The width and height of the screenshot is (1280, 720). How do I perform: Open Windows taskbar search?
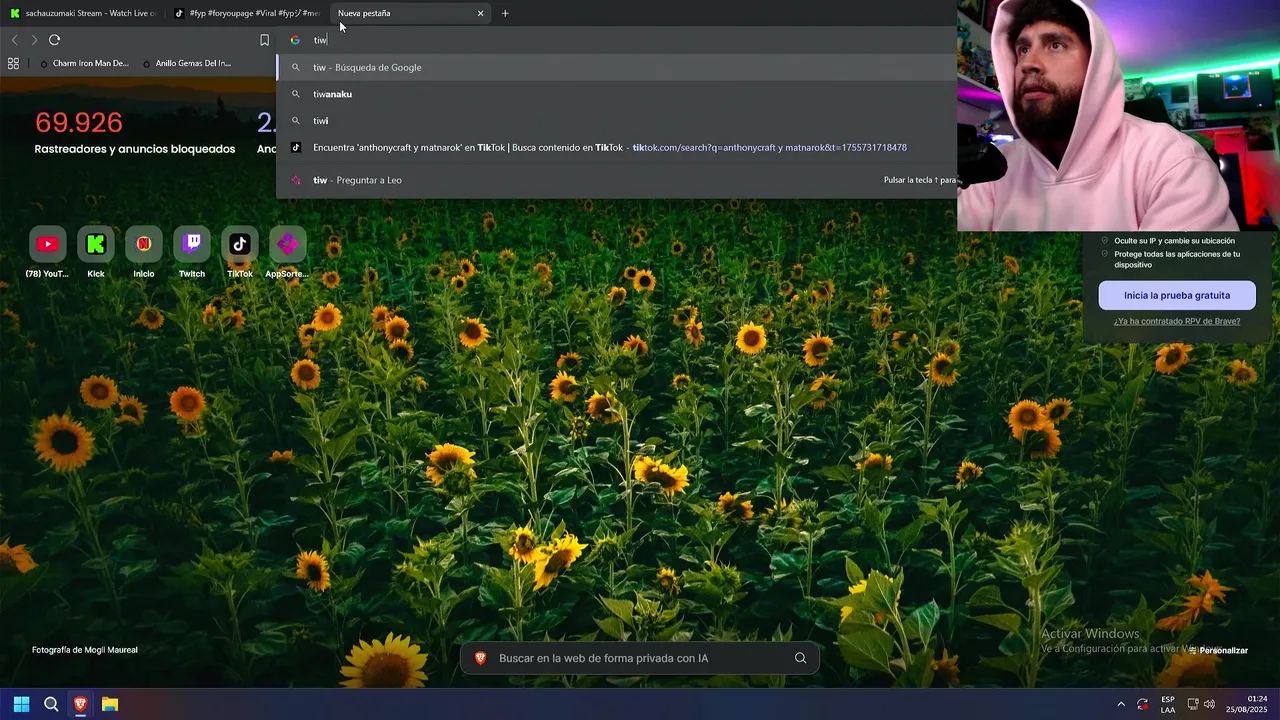(x=51, y=704)
